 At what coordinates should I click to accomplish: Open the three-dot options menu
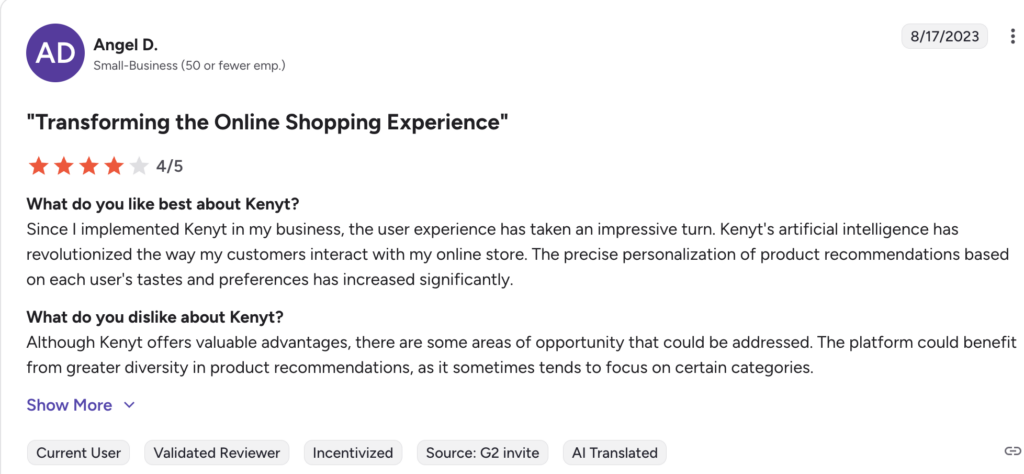coord(1012,38)
